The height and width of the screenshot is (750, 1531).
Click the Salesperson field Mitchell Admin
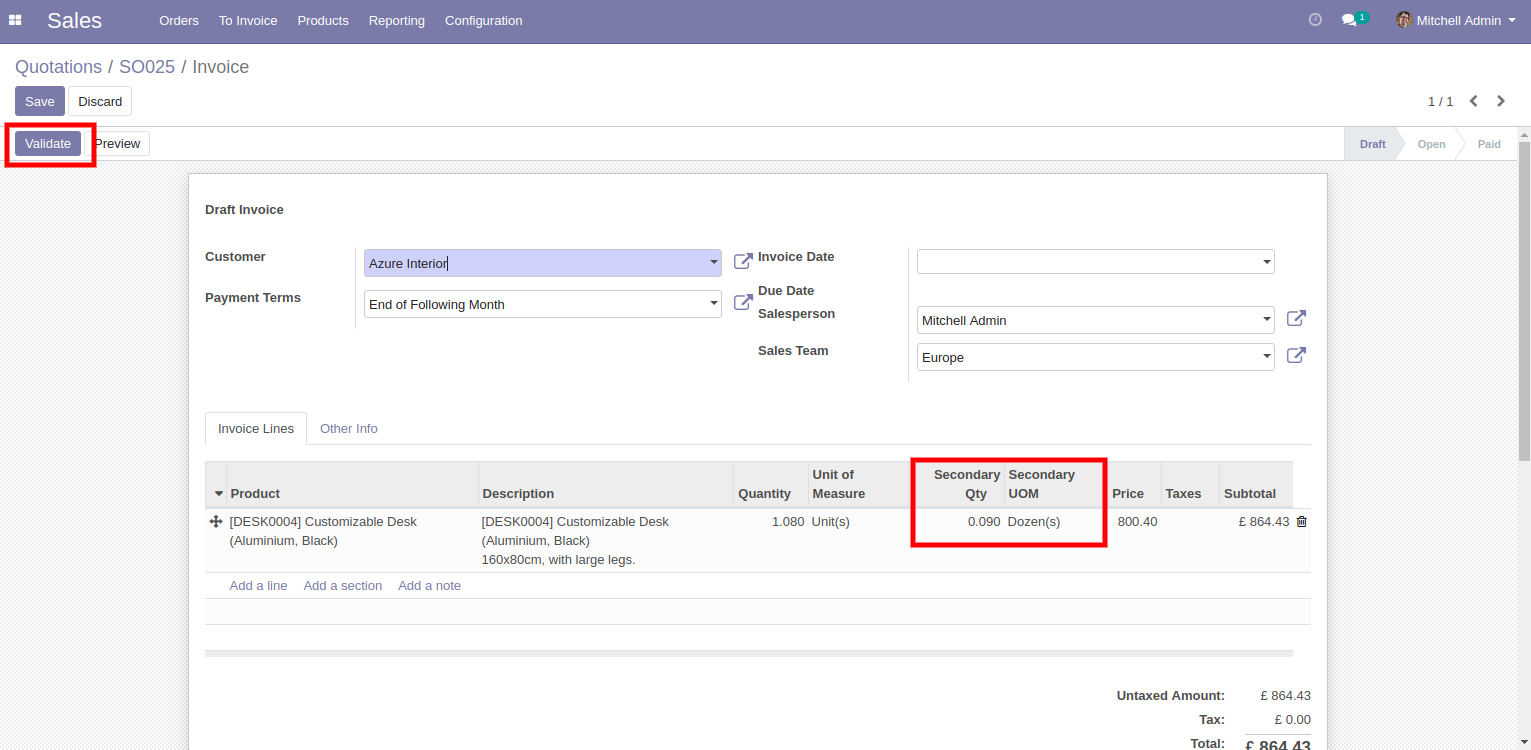point(1096,320)
